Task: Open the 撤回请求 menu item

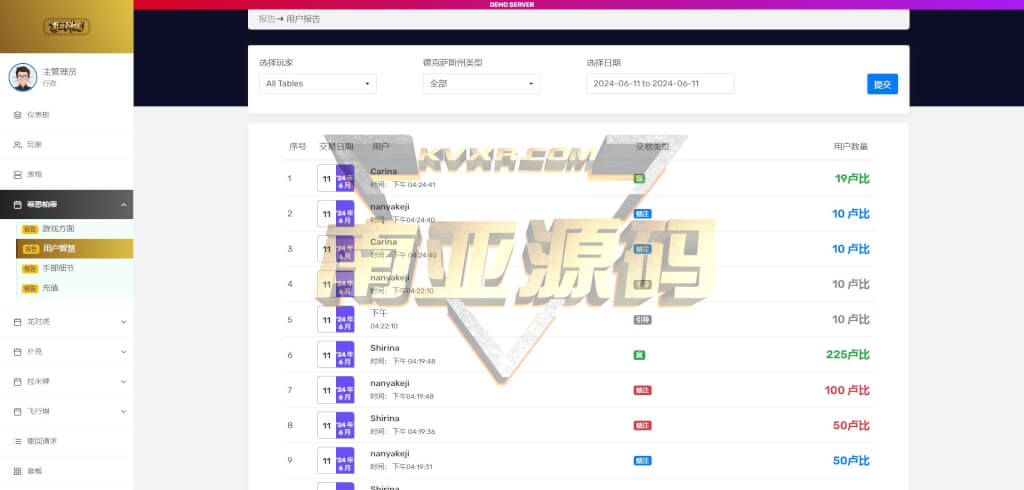Action: pyautogui.click(x=67, y=441)
